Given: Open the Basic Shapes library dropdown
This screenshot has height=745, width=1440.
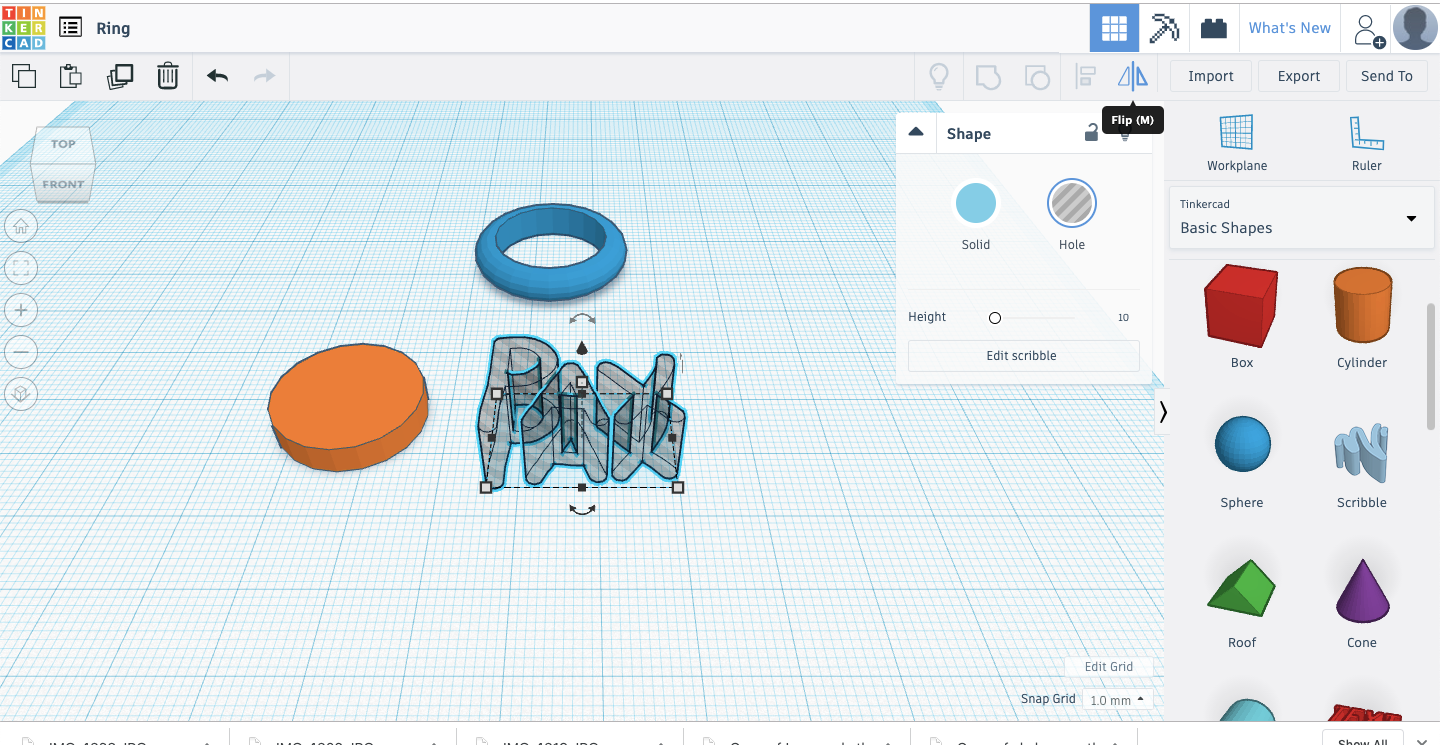Looking at the screenshot, I should click(x=1300, y=218).
